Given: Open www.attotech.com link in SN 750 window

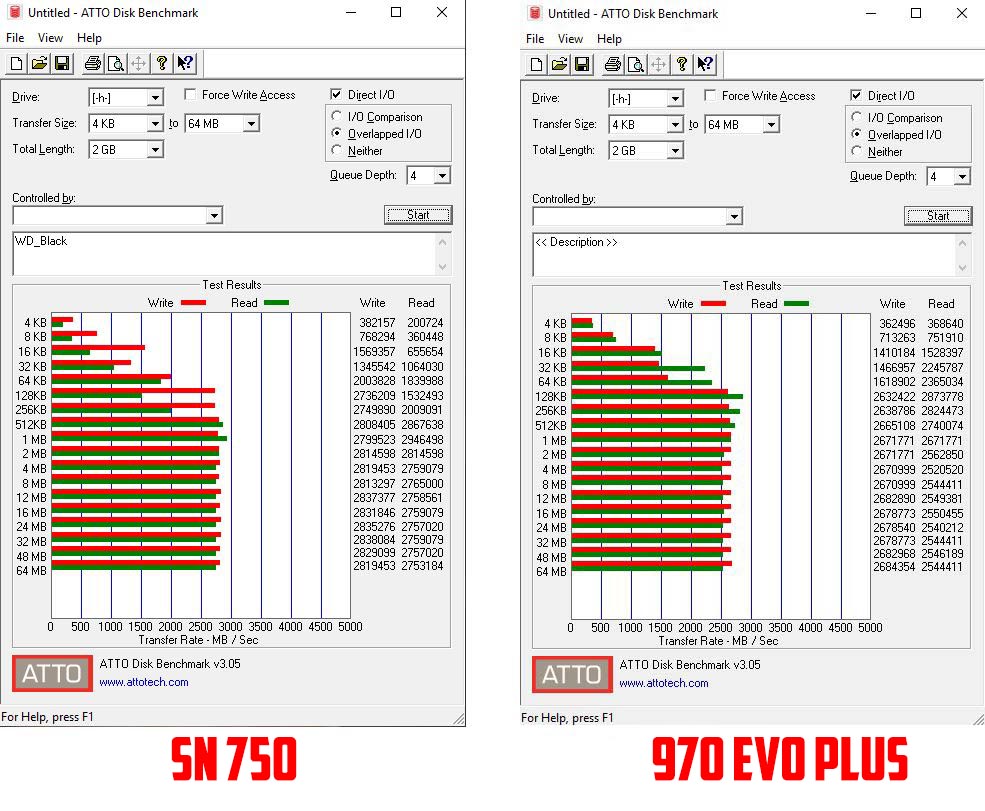Looking at the screenshot, I should [144, 682].
